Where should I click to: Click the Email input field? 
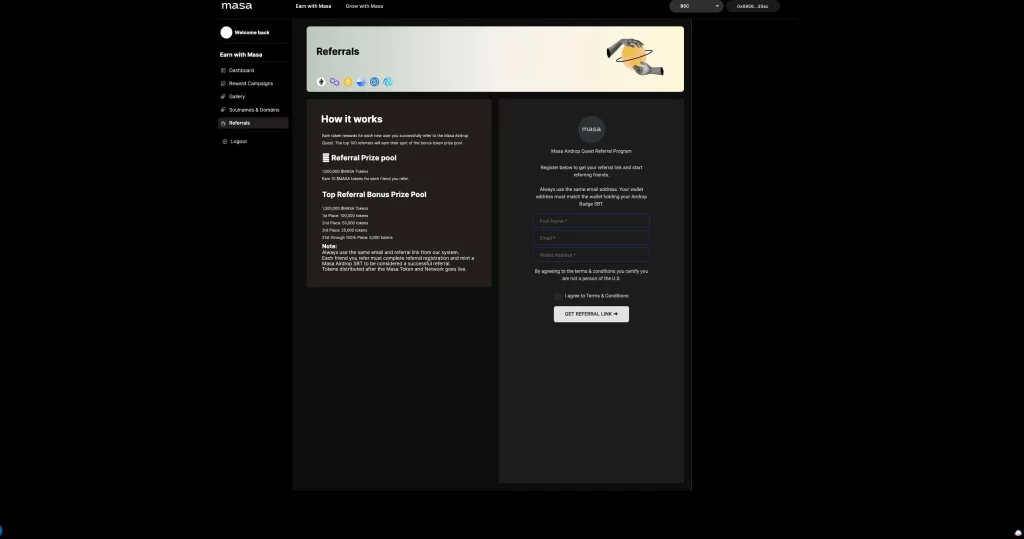[x=591, y=238]
